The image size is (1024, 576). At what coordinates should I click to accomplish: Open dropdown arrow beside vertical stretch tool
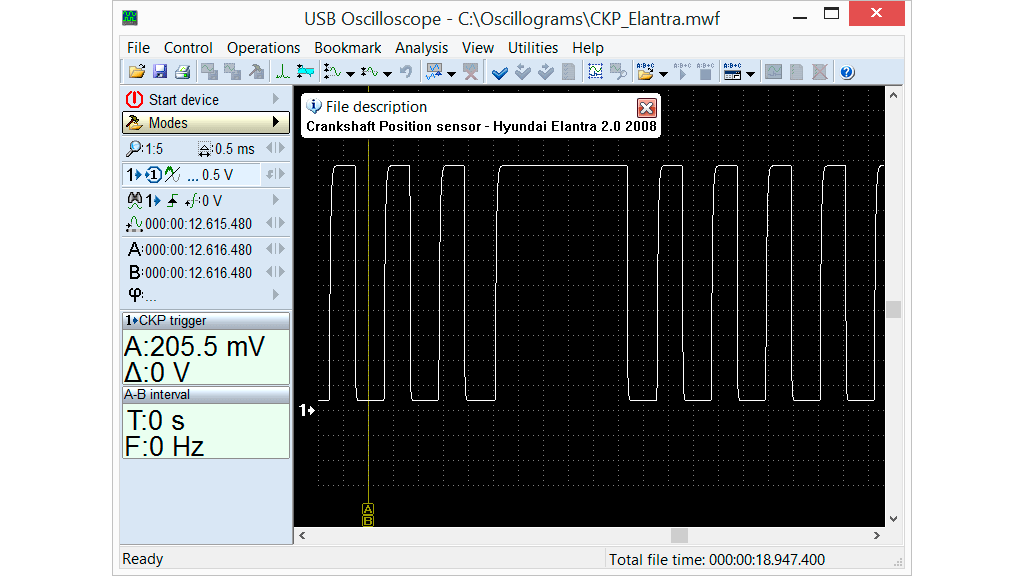[350, 73]
